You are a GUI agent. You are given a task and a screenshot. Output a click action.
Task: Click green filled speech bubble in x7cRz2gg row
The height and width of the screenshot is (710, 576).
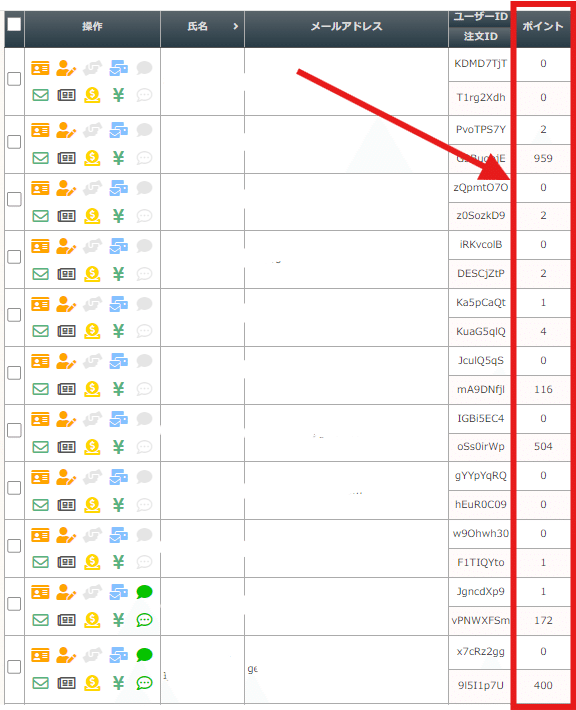144,655
